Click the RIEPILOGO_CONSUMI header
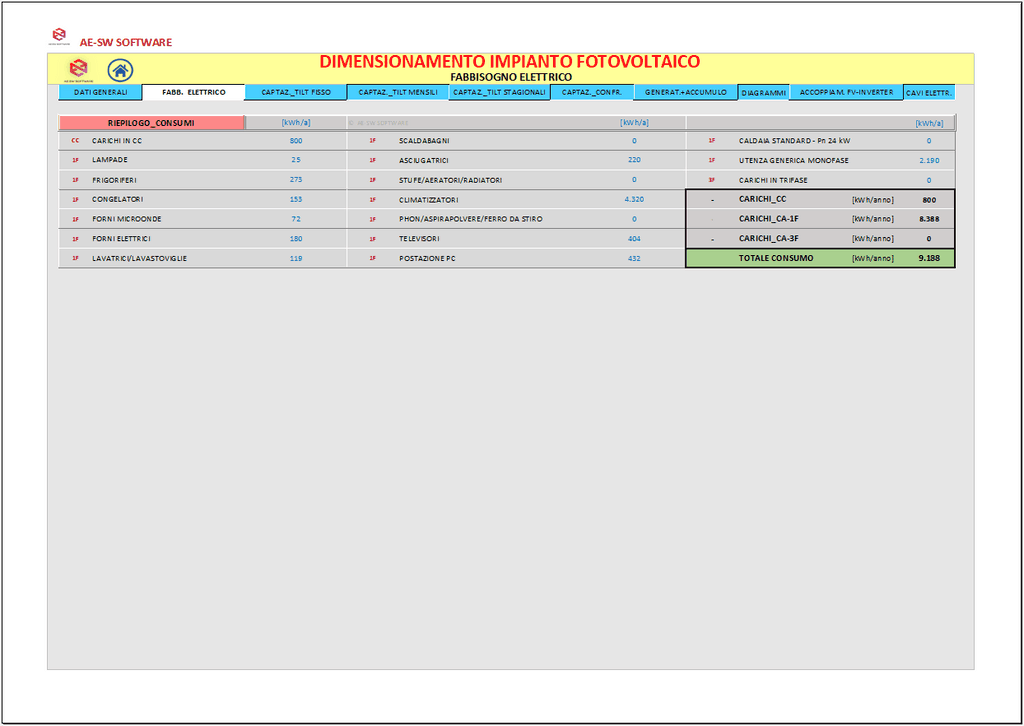 [151, 123]
